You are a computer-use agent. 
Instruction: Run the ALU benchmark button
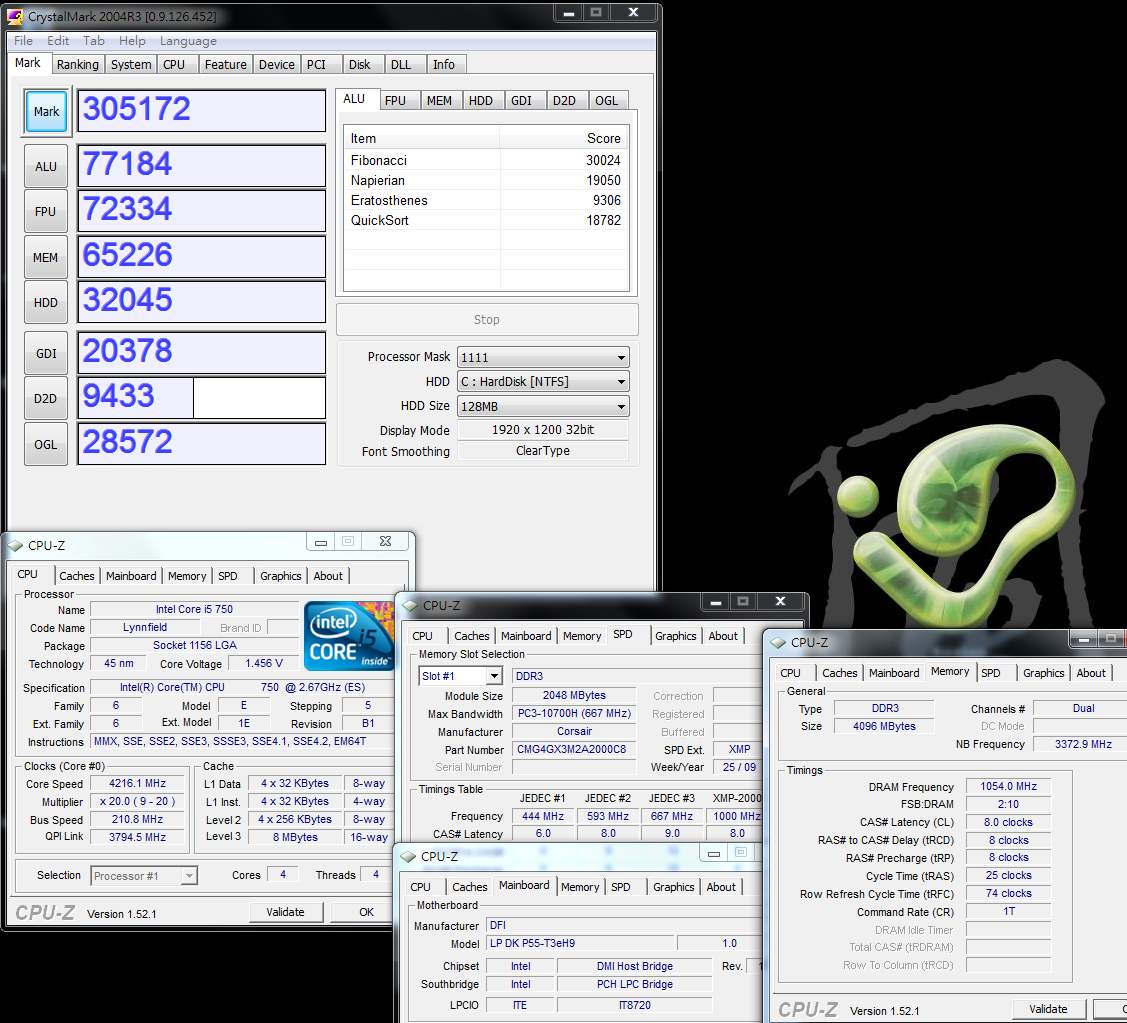tap(46, 166)
